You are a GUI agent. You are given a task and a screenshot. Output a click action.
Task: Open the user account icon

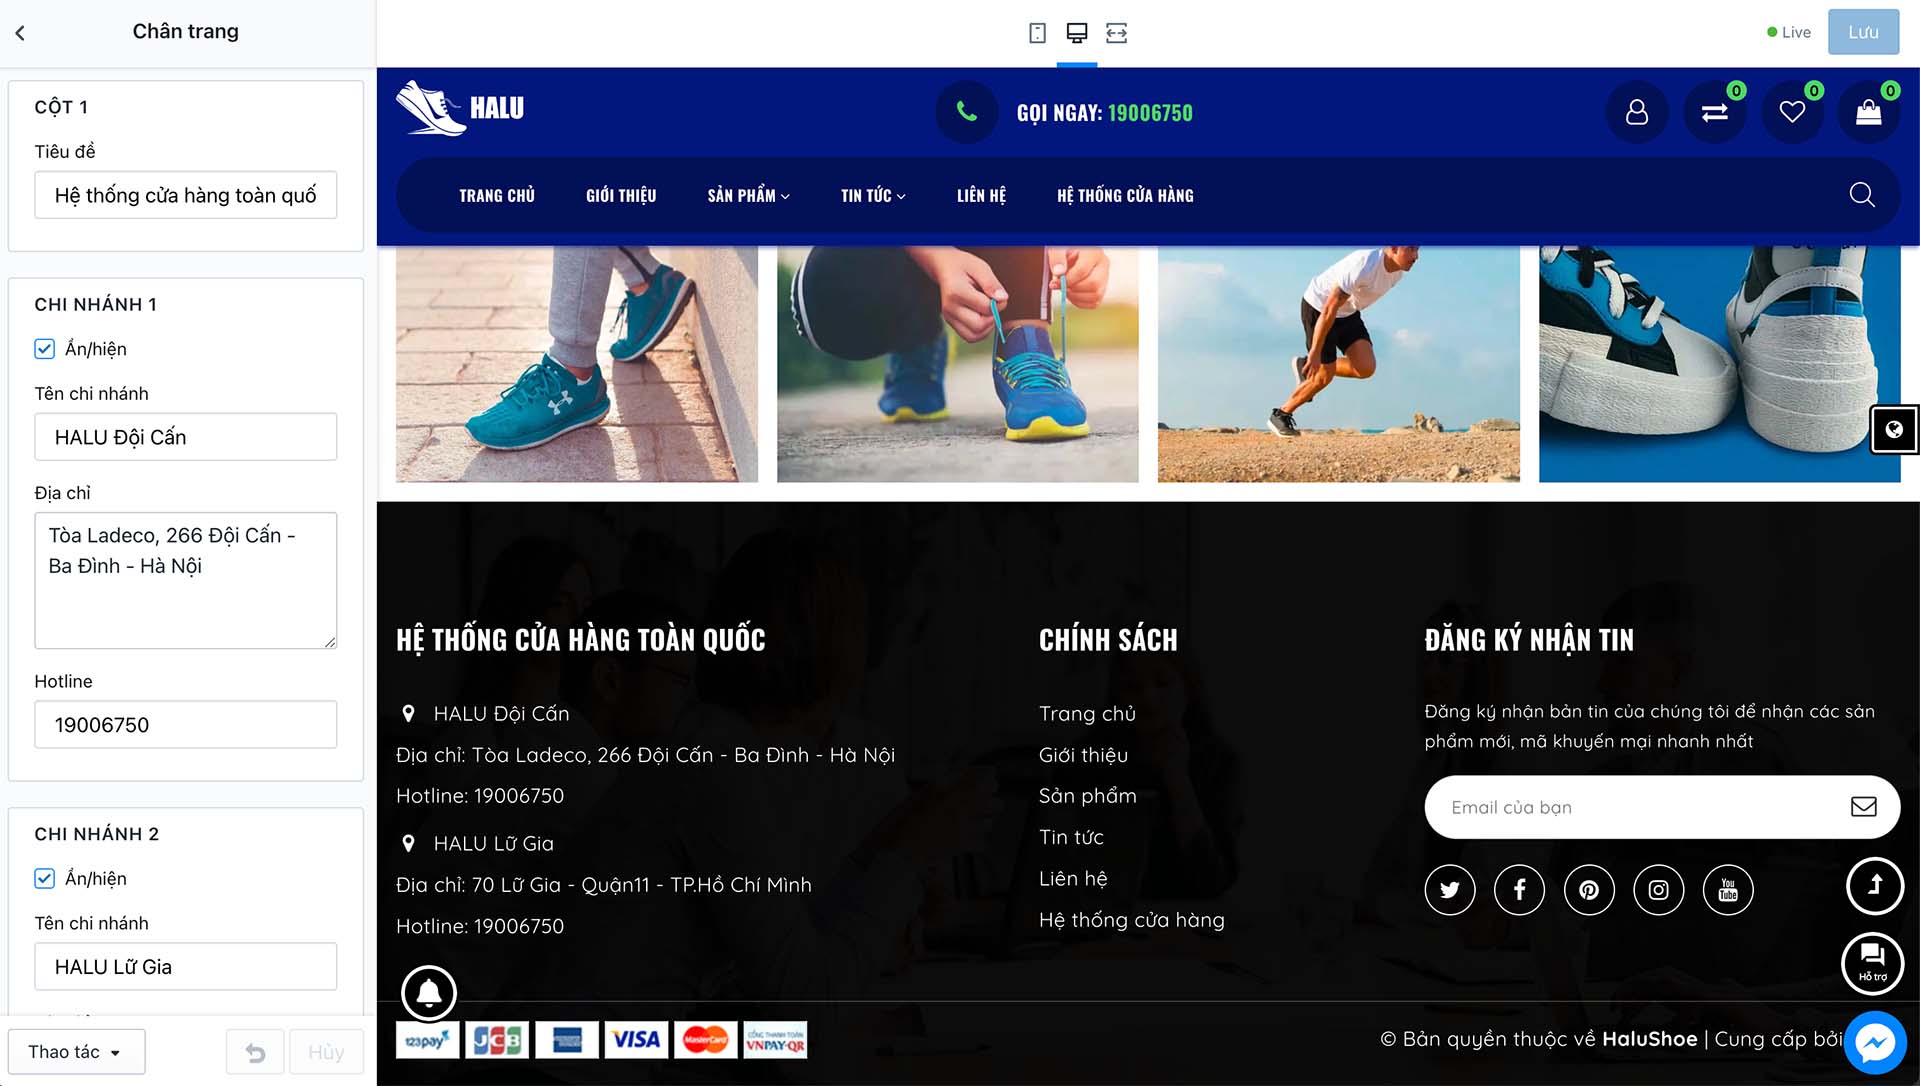point(1637,112)
